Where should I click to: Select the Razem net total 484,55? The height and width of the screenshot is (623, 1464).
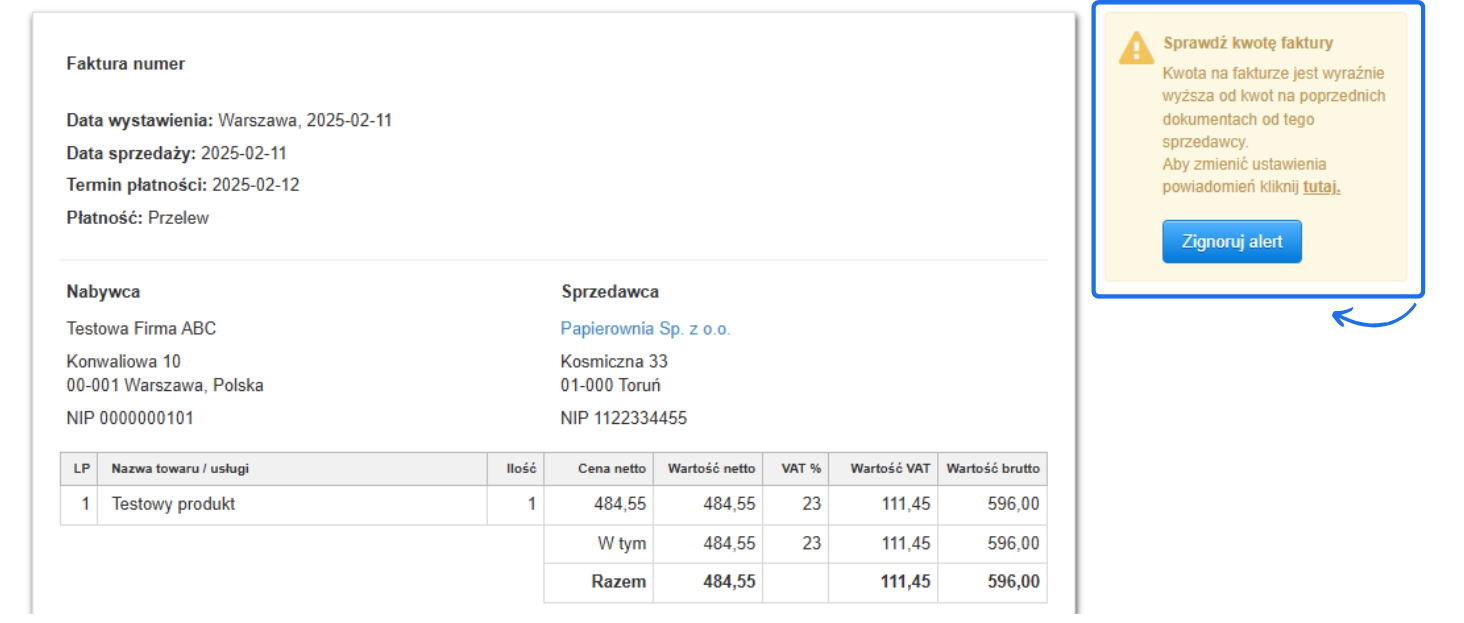(729, 582)
